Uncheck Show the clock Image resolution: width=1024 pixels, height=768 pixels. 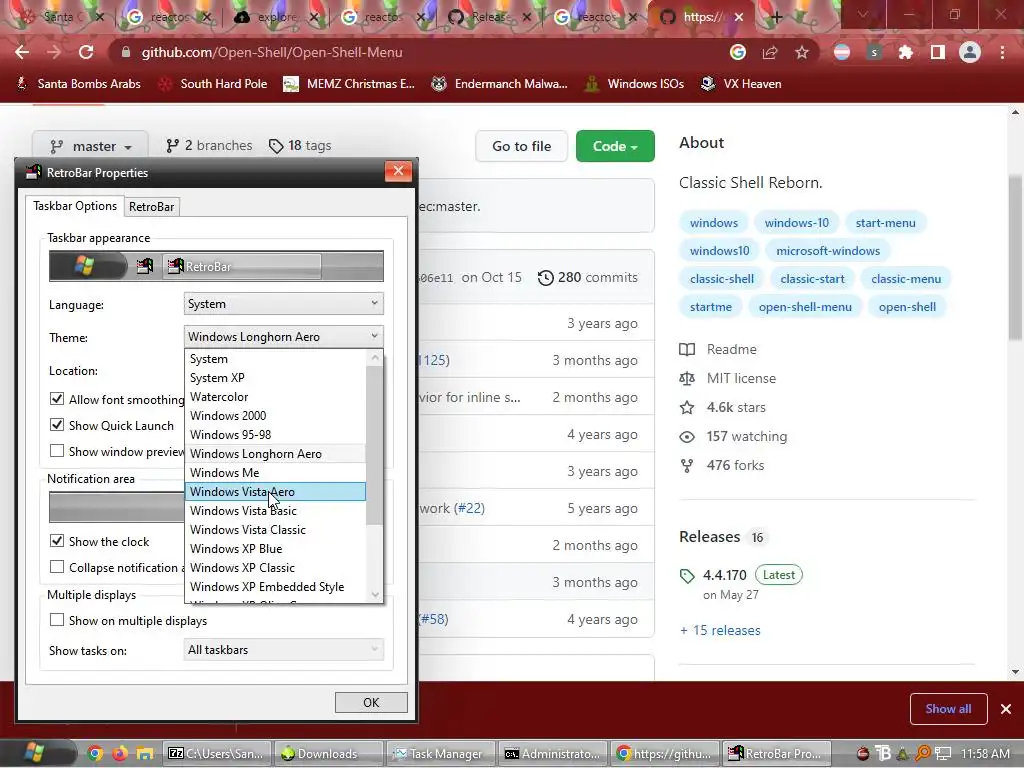point(57,541)
